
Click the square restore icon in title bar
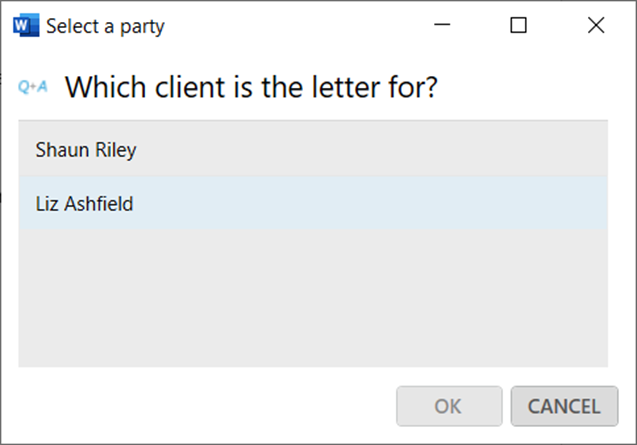tap(518, 25)
